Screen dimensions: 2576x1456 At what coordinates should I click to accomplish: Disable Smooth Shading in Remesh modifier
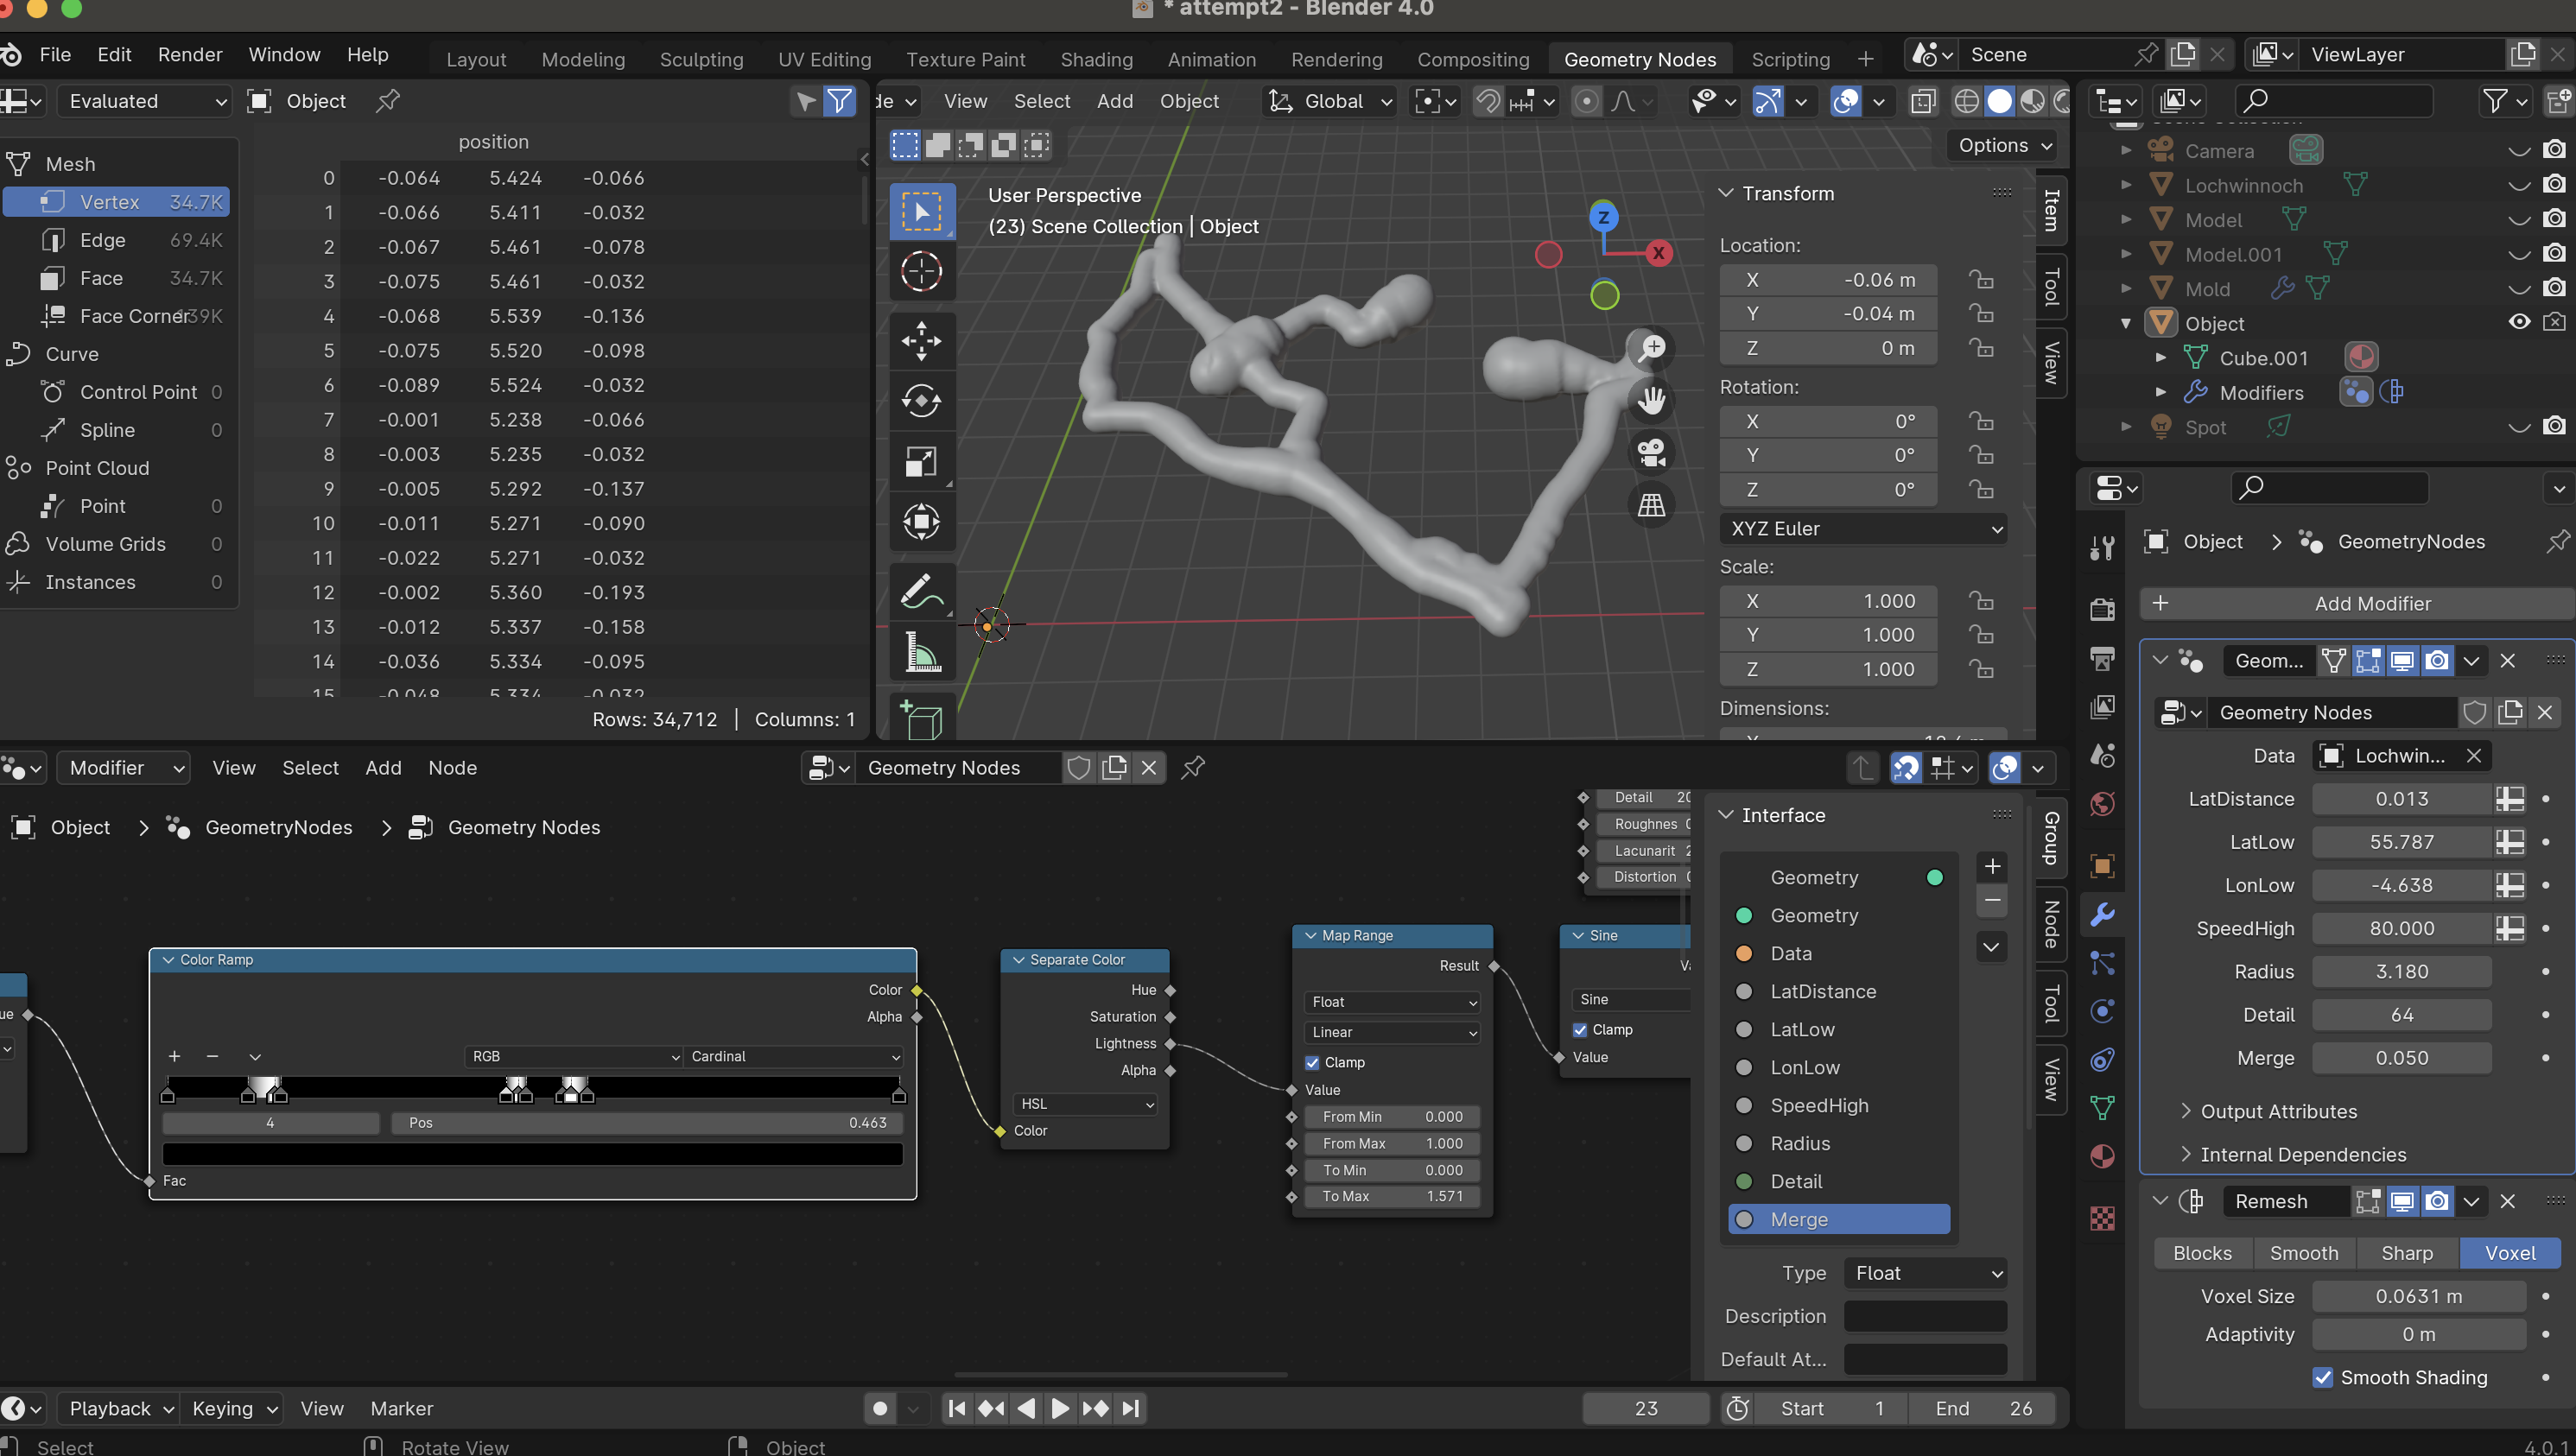click(x=2322, y=1377)
